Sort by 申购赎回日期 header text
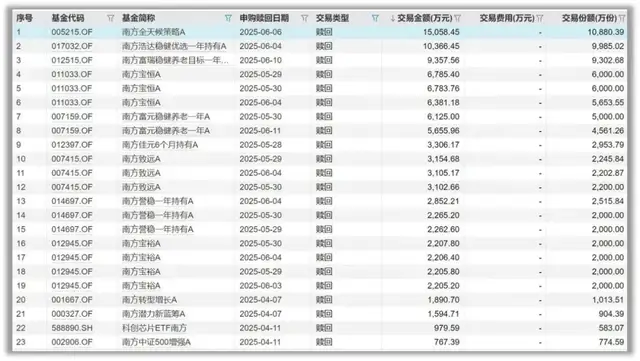The height and width of the screenshot is (361, 640). coord(264,18)
